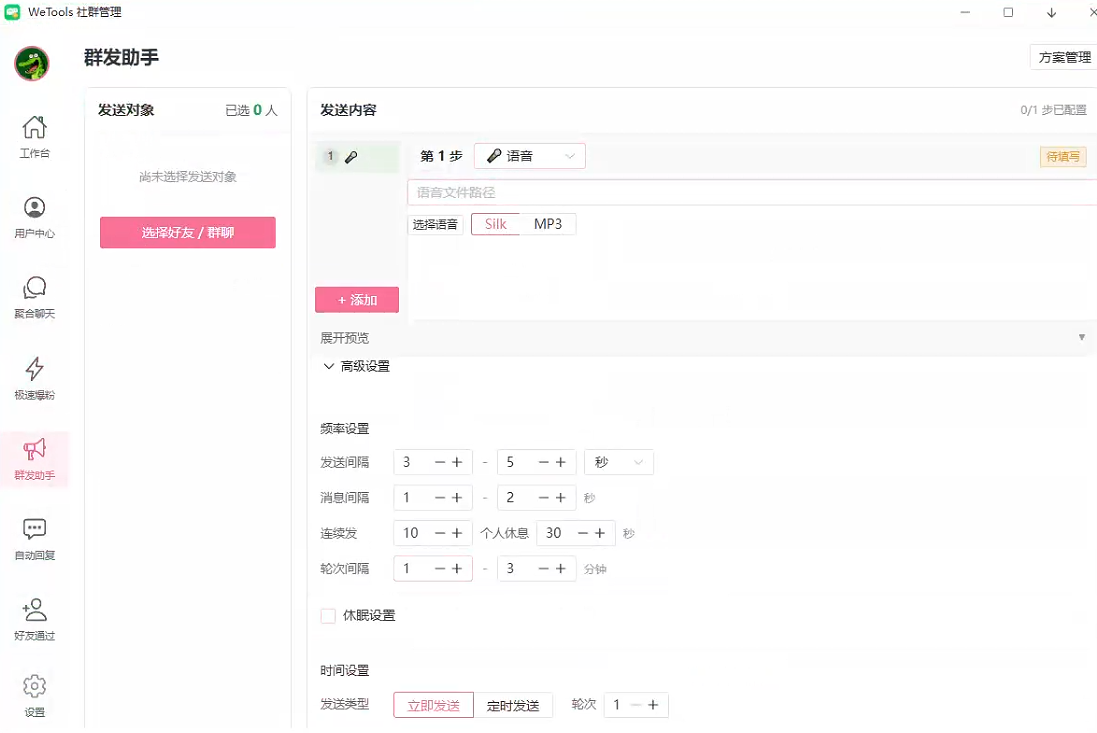
Task: Open the 秒 time unit dropdown
Action: click(619, 462)
